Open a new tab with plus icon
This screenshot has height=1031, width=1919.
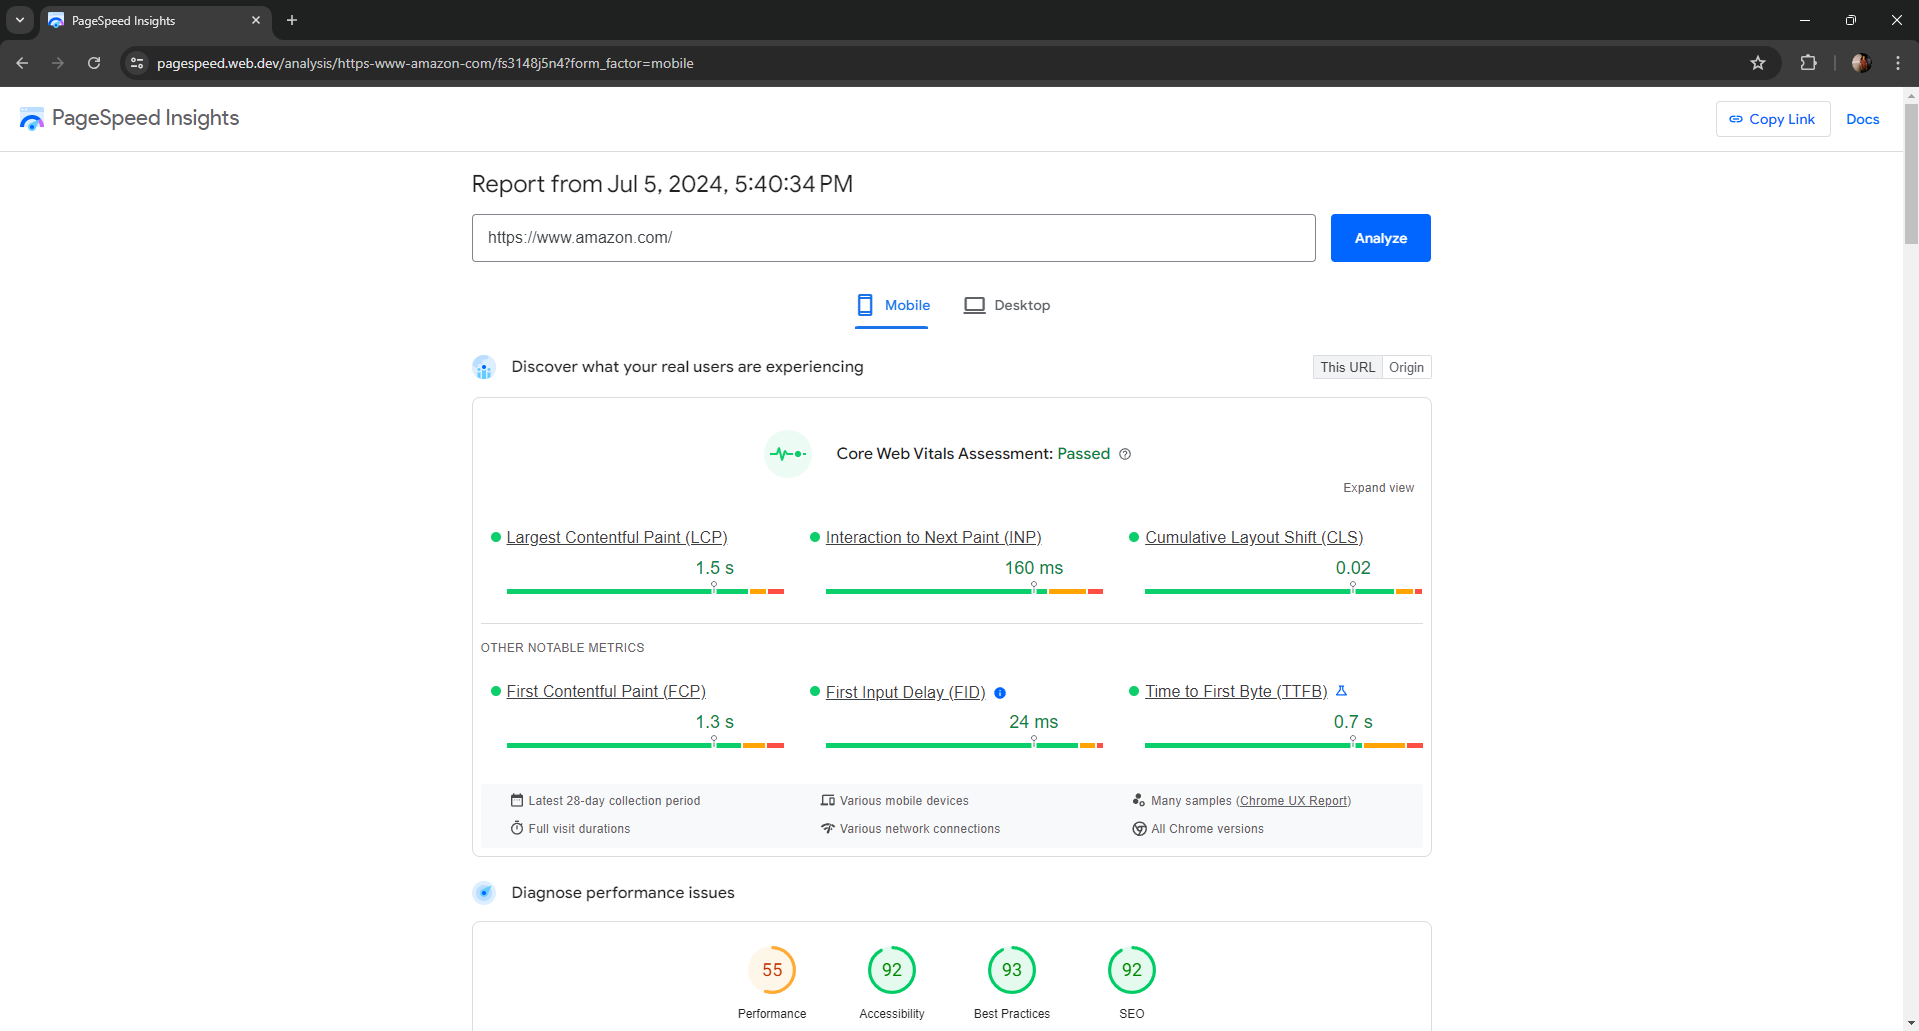[292, 20]
